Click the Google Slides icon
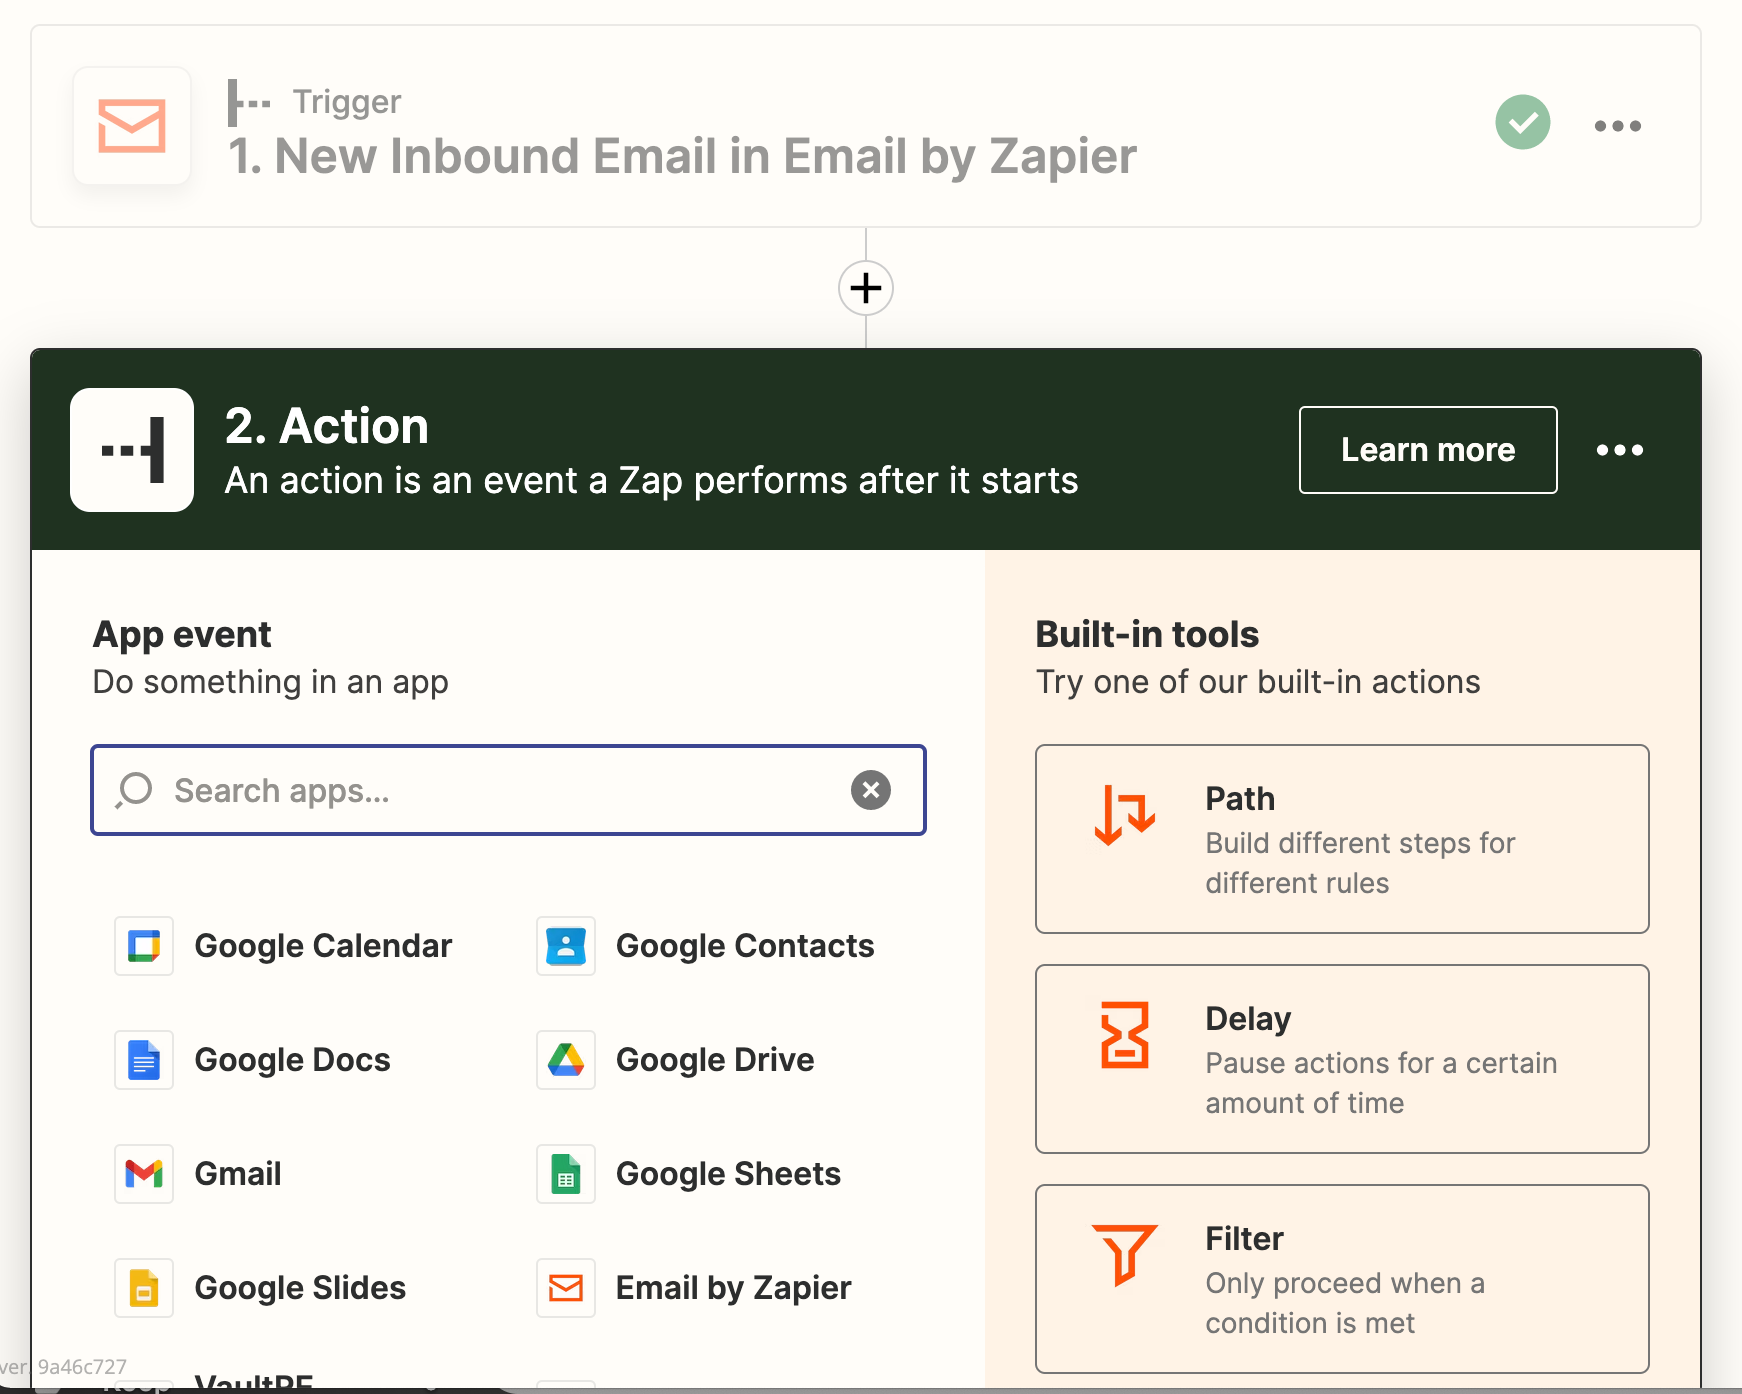 (144, 1288)
